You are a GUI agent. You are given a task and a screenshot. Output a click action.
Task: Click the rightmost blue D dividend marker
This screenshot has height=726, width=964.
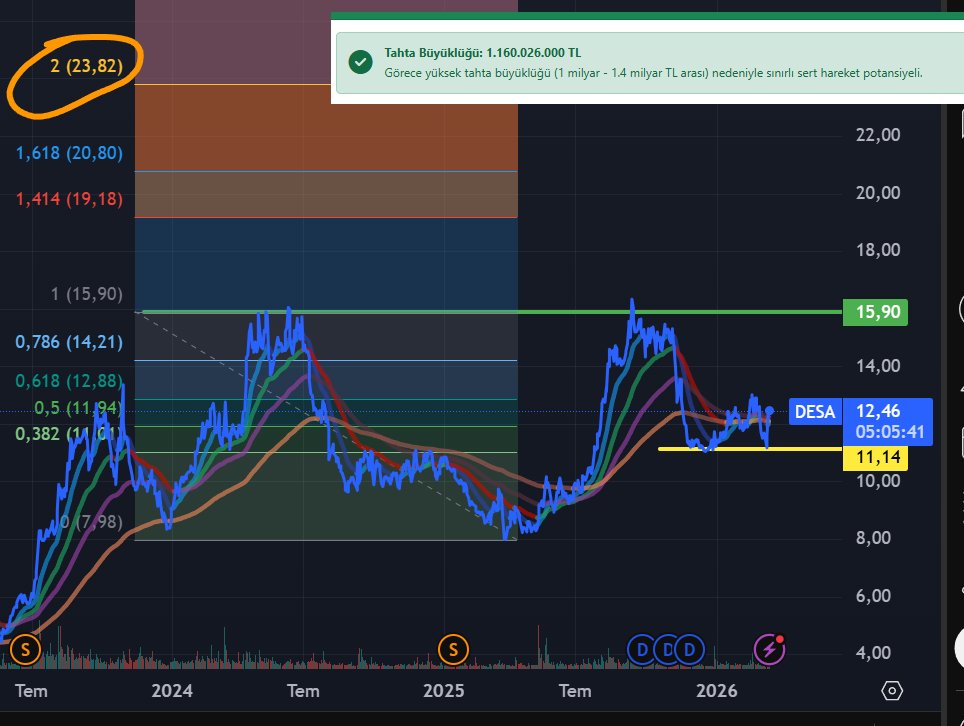(x=690, y=649)
